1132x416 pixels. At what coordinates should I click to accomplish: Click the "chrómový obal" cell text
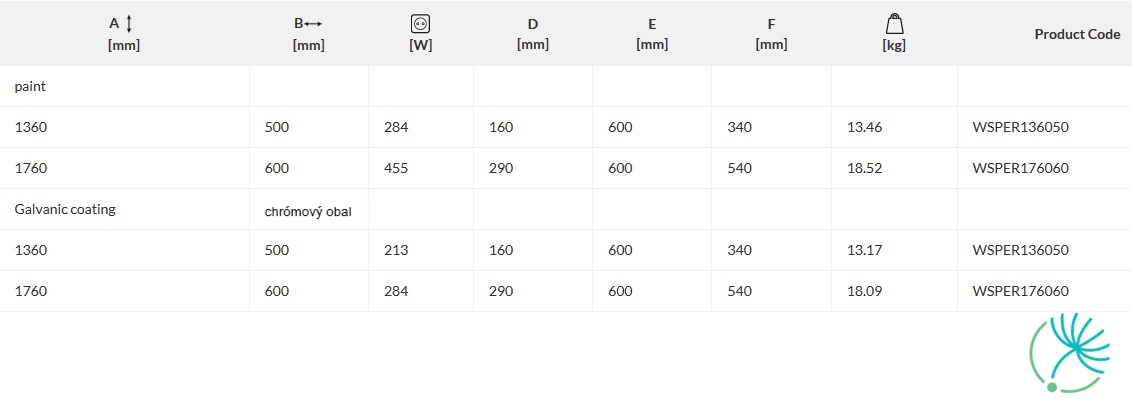click(x=308, y=213)
